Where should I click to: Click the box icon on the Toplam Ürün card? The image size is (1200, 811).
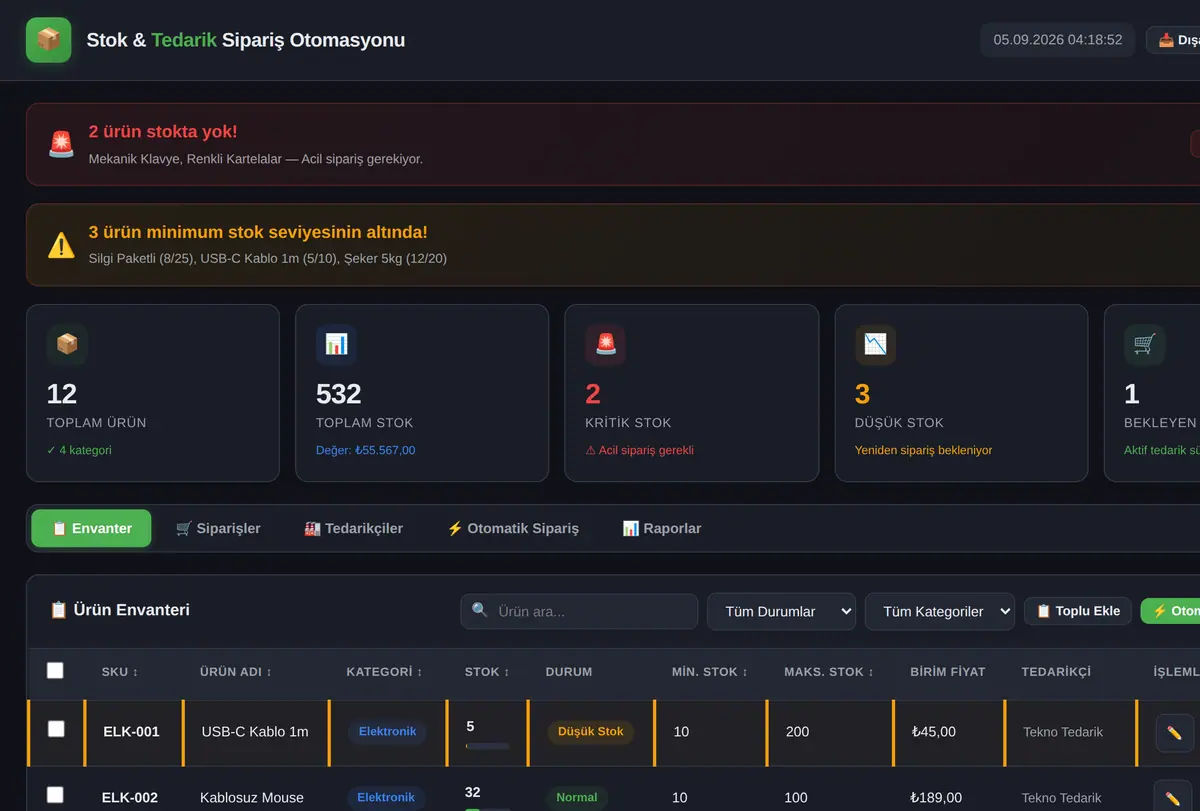67,344
